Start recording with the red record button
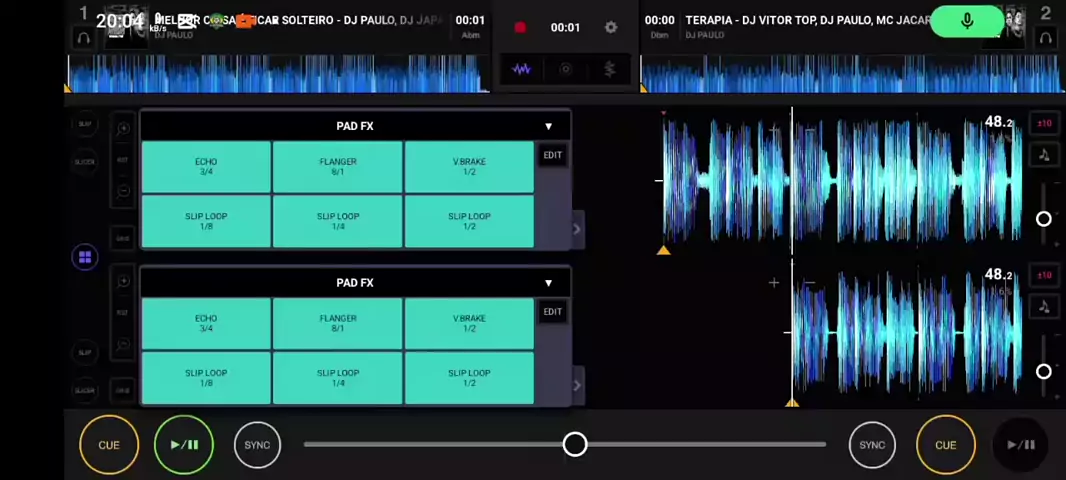1066x480 pixels. [520, 28]
